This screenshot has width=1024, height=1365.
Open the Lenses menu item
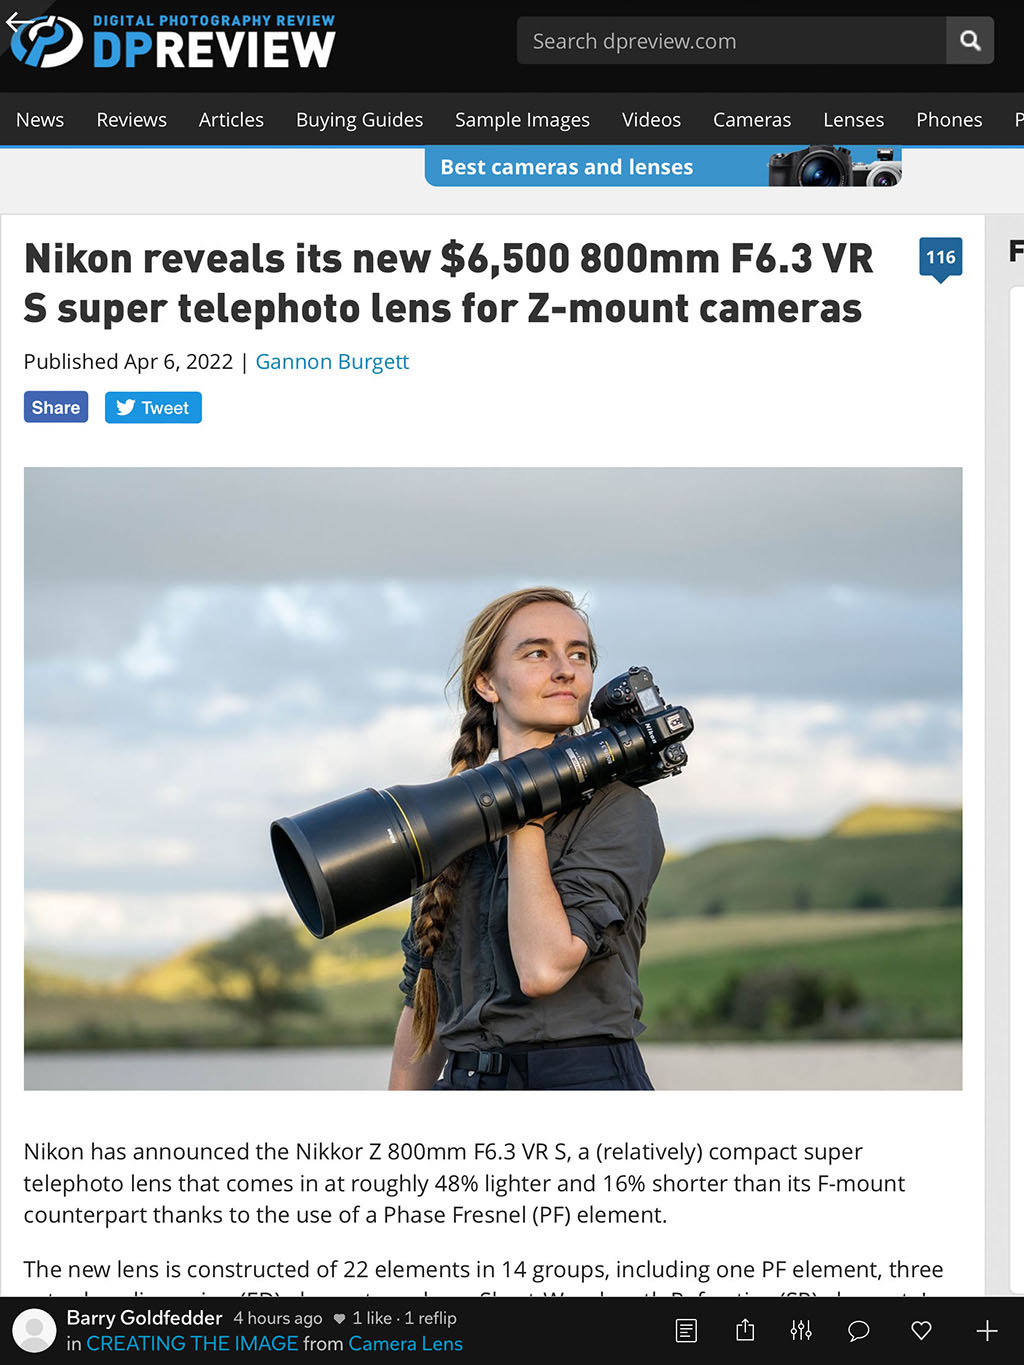(853, 120)
